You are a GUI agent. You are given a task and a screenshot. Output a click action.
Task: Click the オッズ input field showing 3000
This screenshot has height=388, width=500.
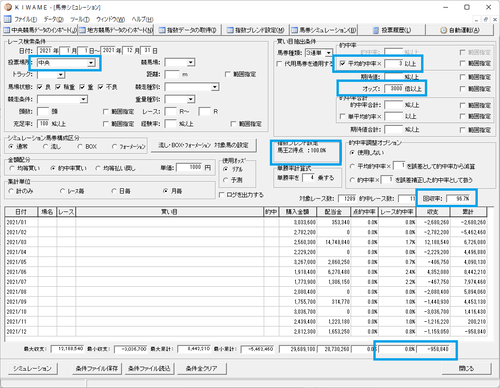[394, 89]
